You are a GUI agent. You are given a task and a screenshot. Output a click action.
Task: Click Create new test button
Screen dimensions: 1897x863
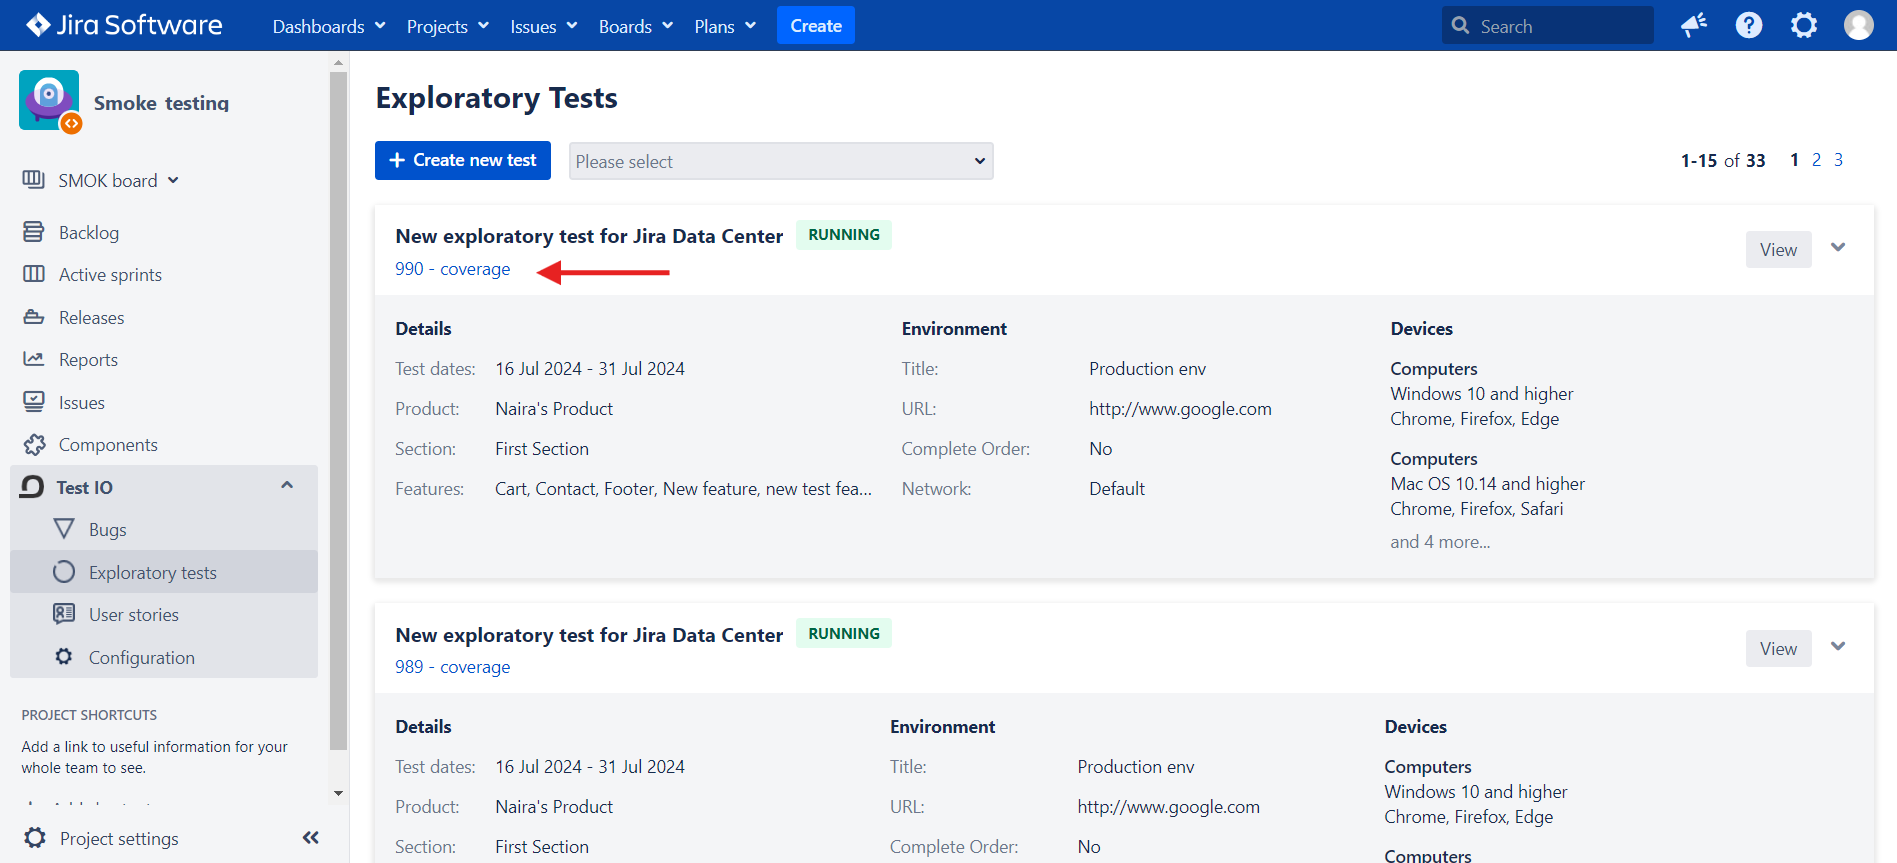tap(463, 160)
